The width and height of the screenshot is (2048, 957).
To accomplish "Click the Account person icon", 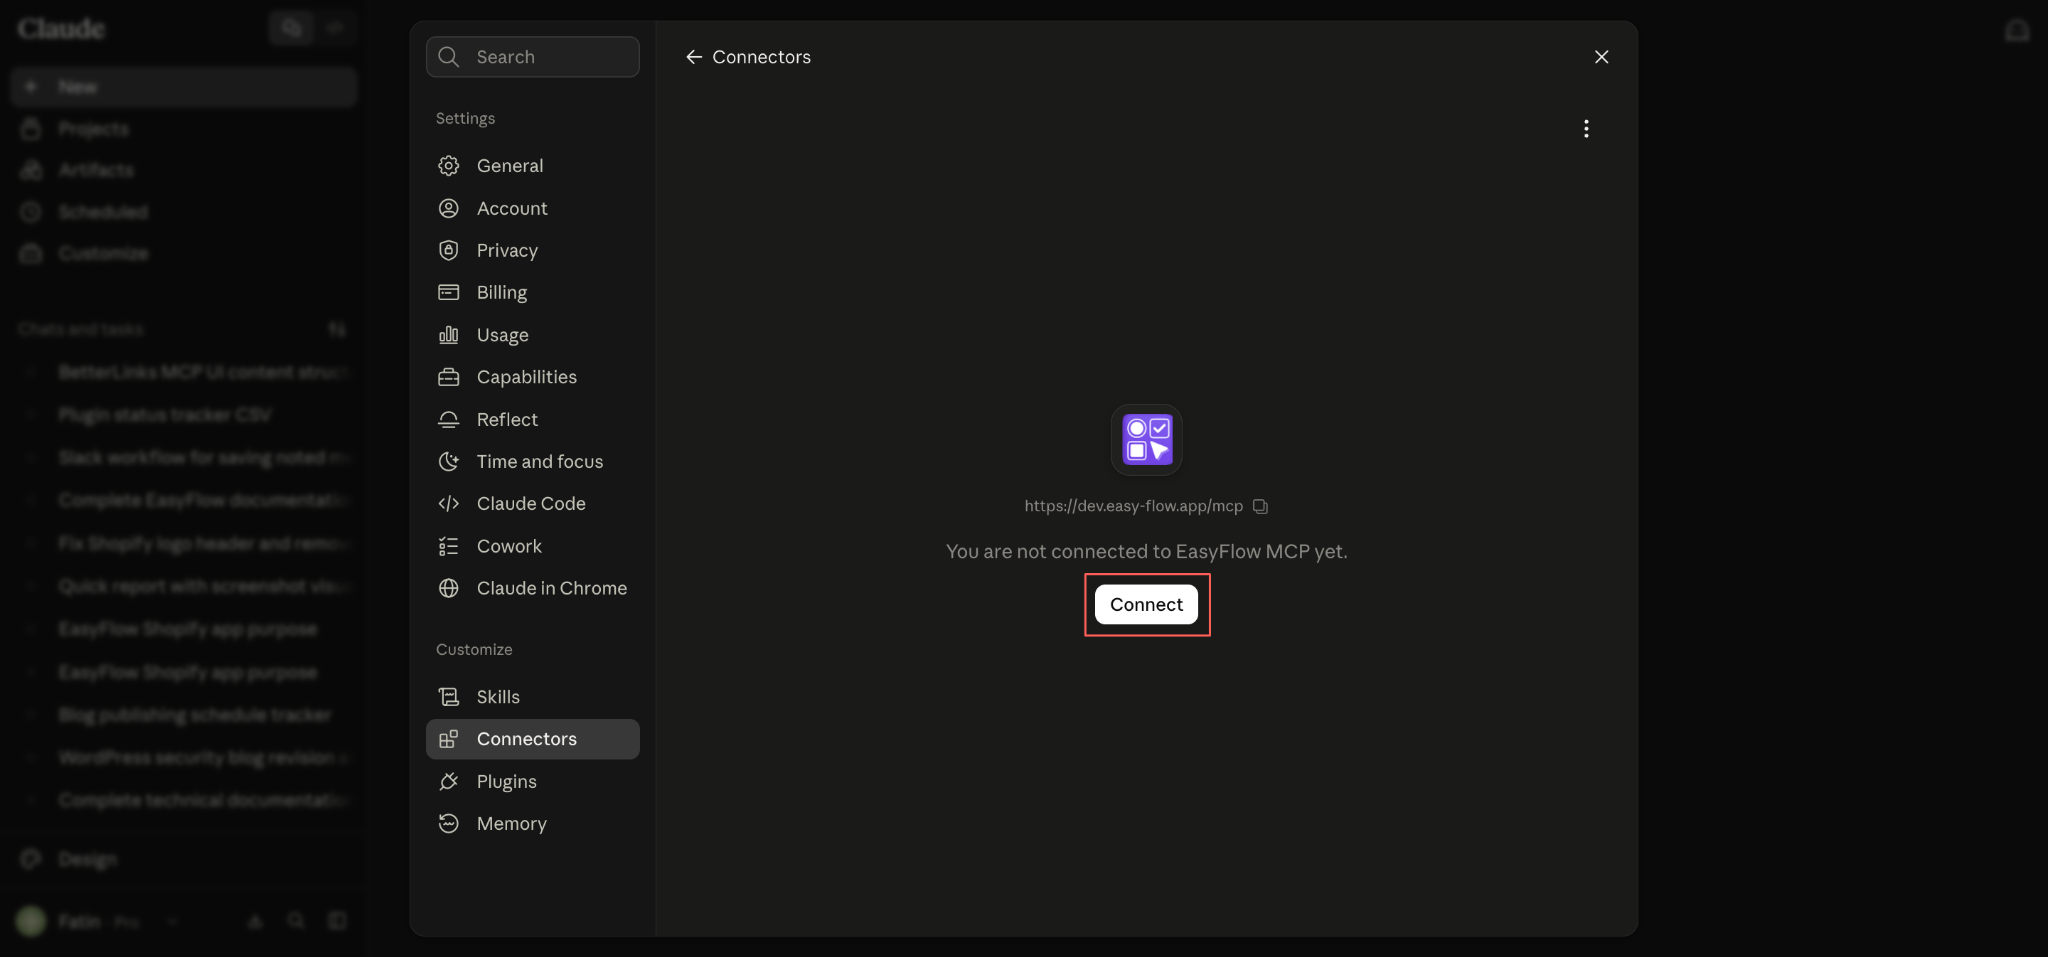I will (x=449, y=208).
